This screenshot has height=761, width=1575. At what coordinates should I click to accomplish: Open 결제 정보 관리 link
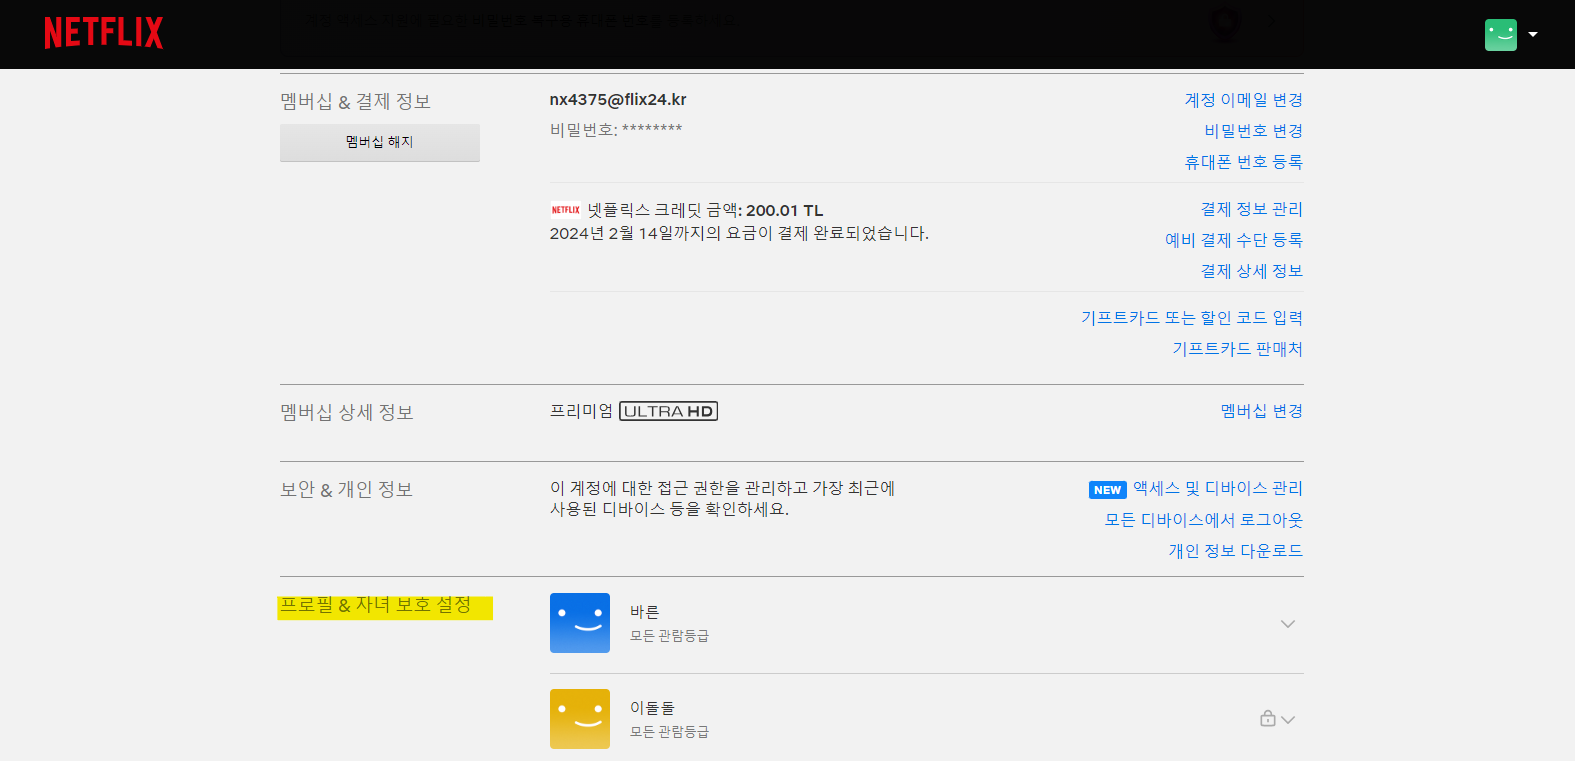(x=1251, y=209)
